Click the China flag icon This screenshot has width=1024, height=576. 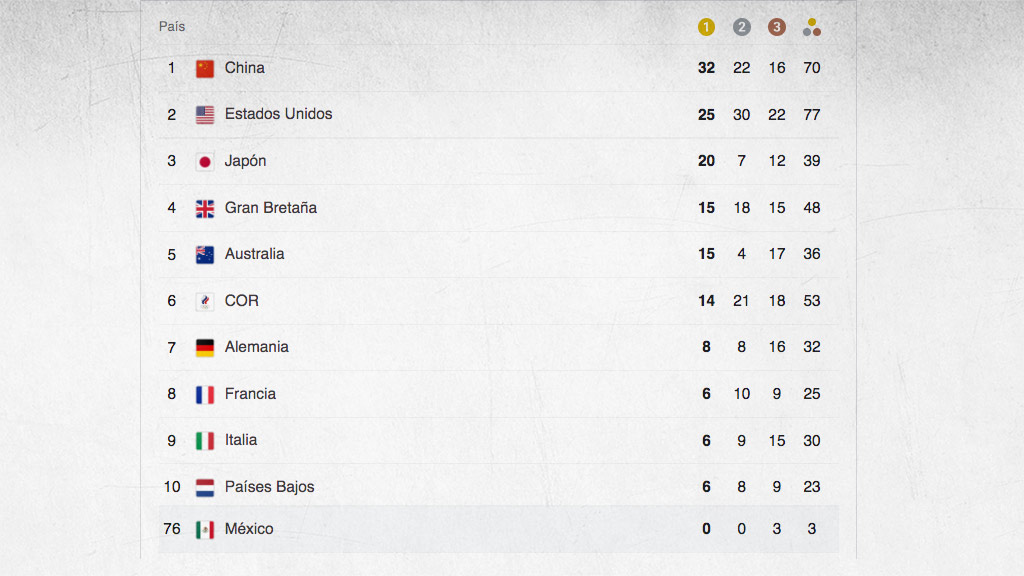pos(205,69)
